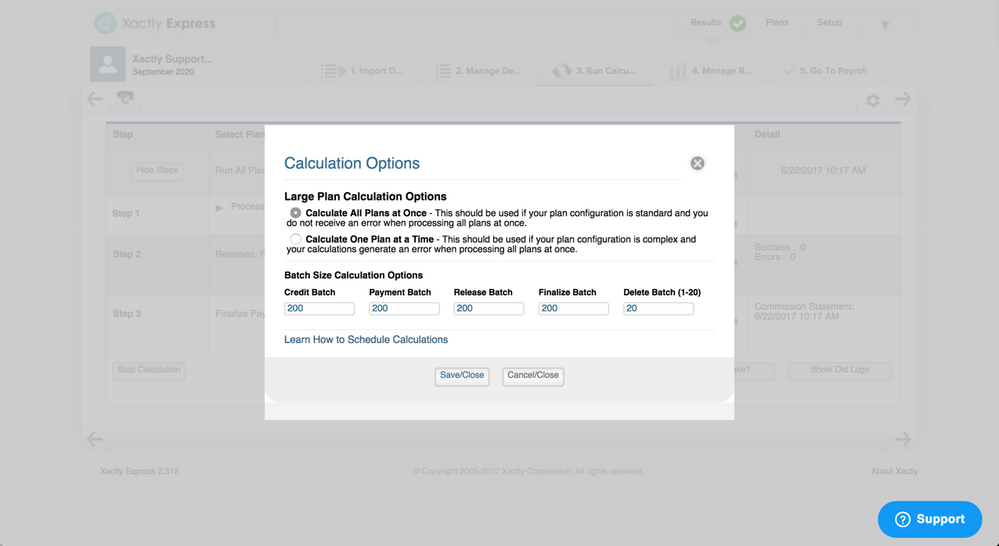Click the top-left back arrow icon
The width and height of the screenshot is (999, 546).
95,99
